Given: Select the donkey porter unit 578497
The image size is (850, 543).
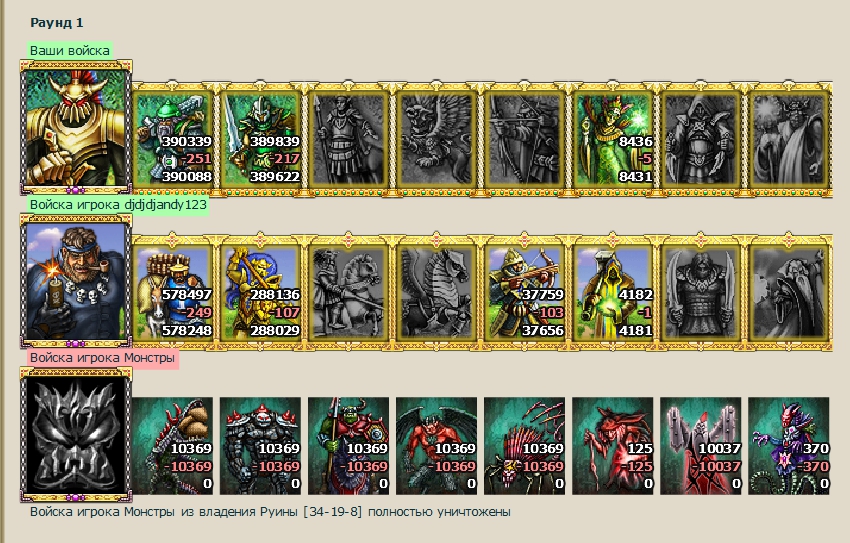Looking at the screenshot, I should (x=172, y=293).
